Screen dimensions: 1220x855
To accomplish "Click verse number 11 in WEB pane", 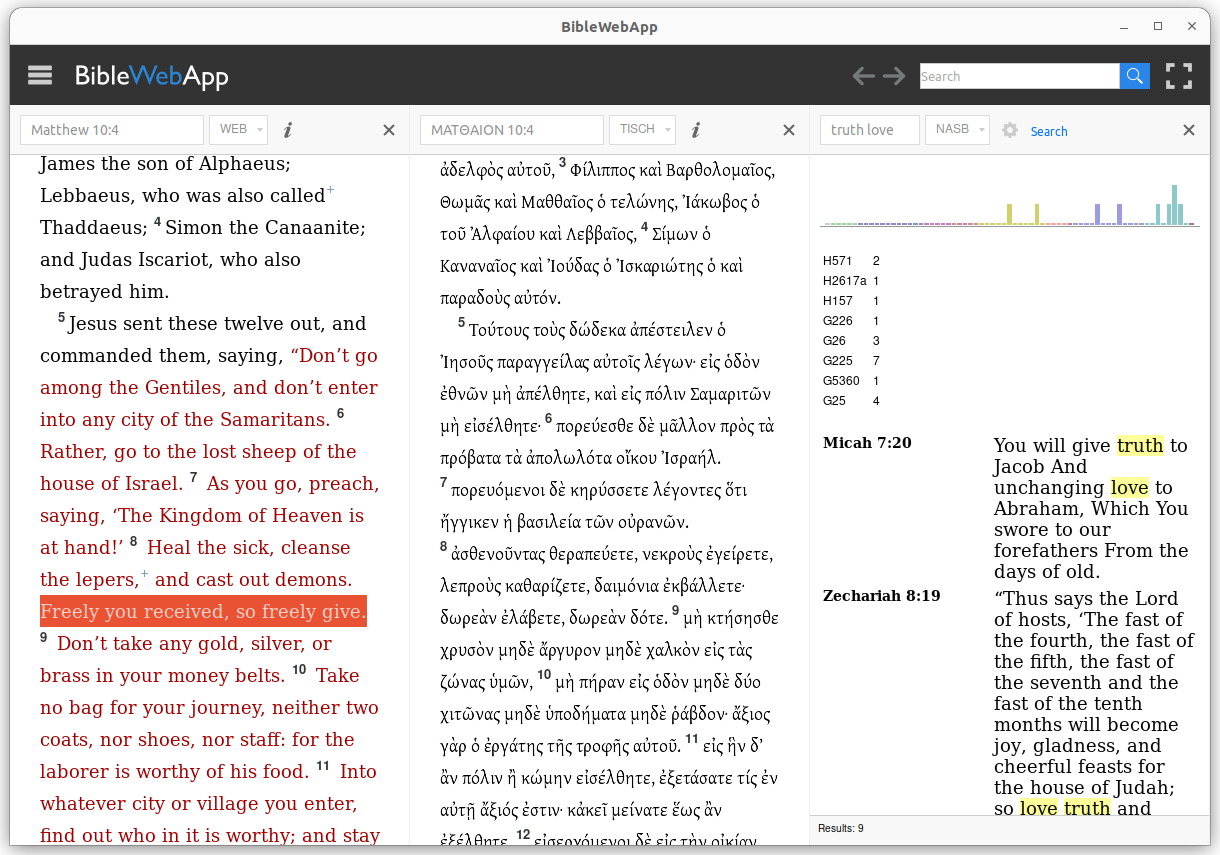I will 323,766.
